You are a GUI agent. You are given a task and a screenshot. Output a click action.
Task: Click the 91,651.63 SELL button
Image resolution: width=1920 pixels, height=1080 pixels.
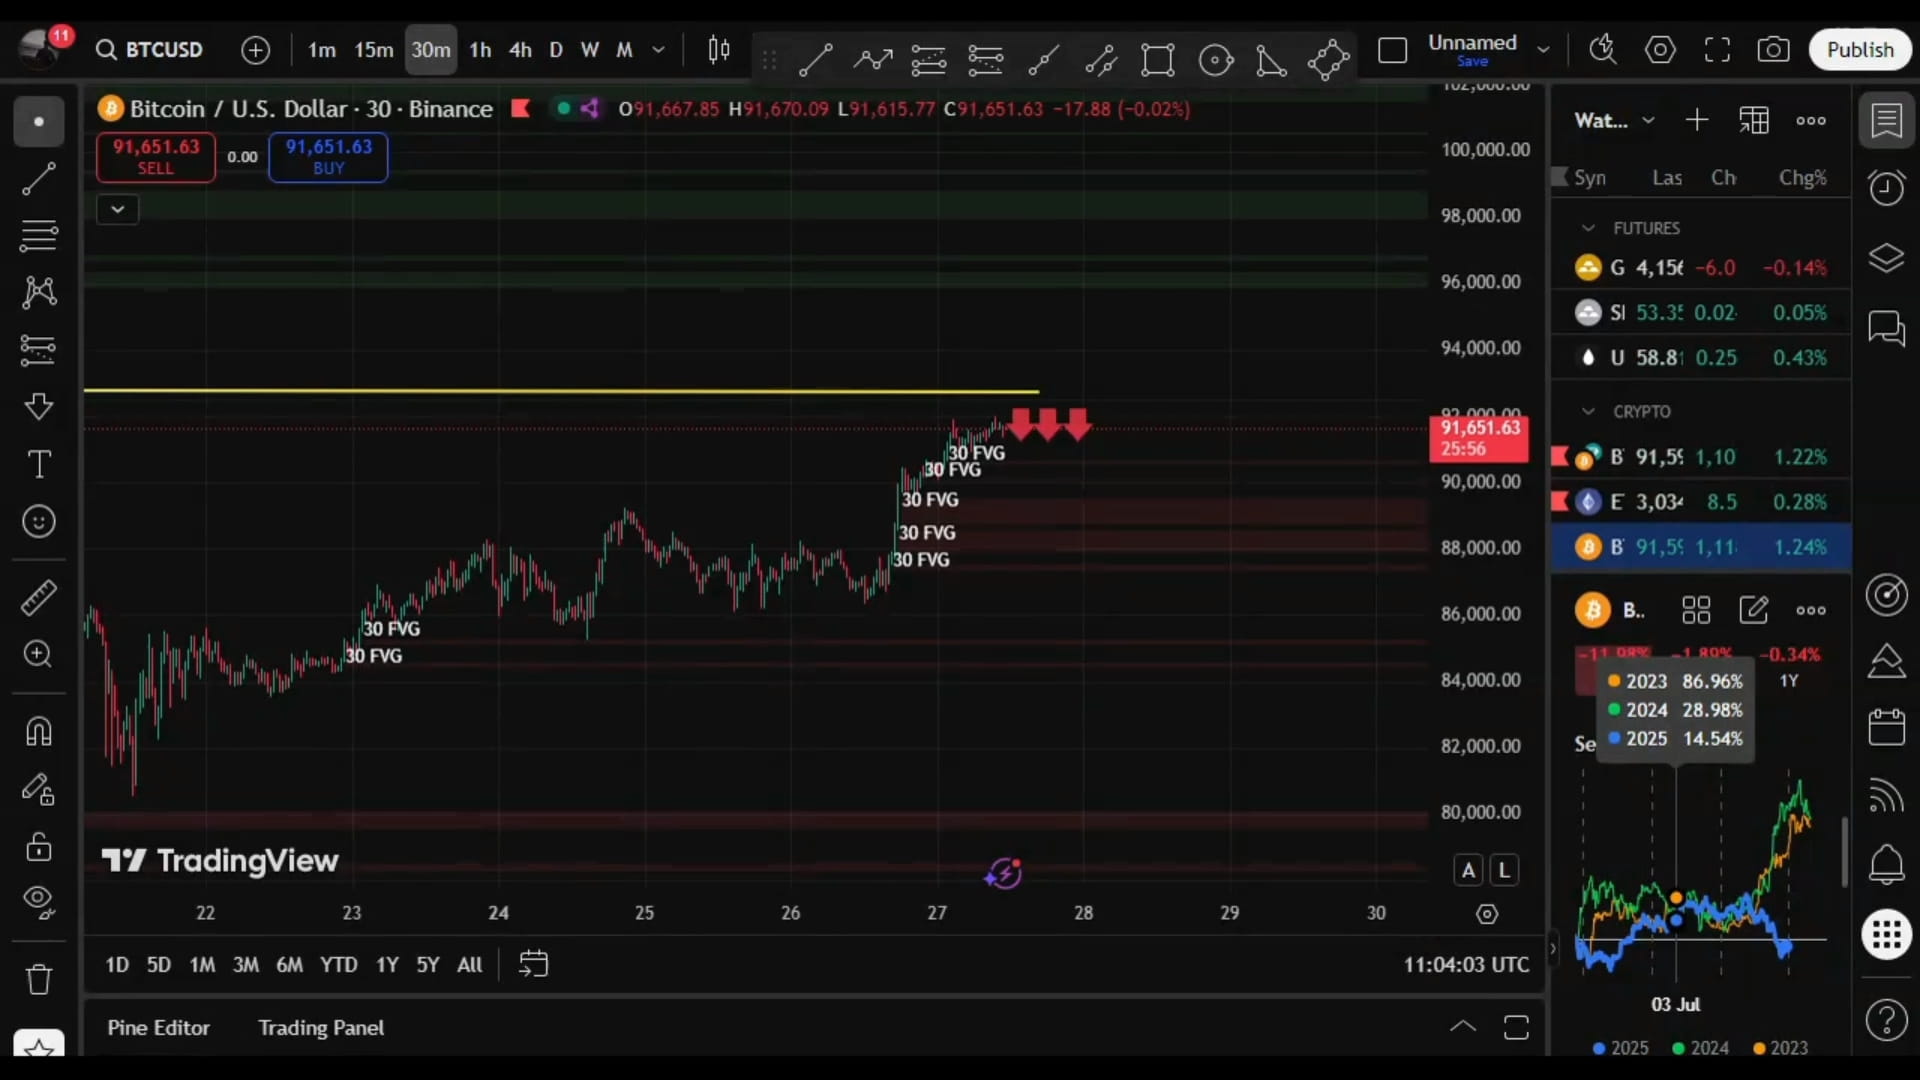tap(155, 157)
